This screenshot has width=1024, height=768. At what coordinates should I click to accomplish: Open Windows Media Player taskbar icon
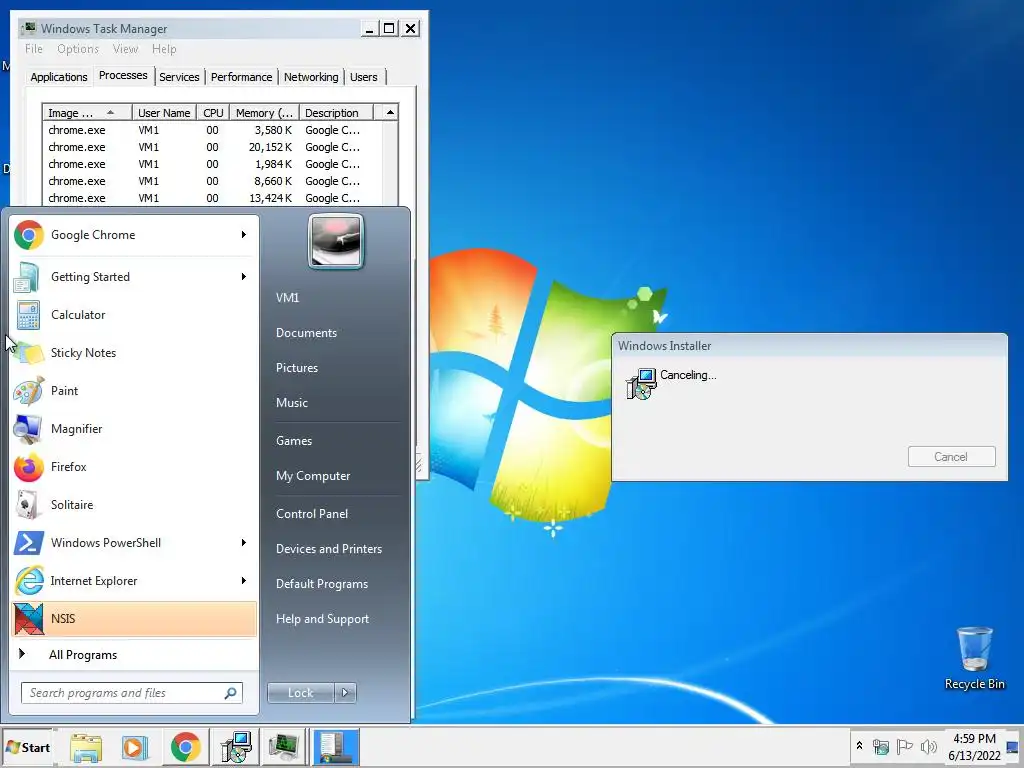[135, 747]
